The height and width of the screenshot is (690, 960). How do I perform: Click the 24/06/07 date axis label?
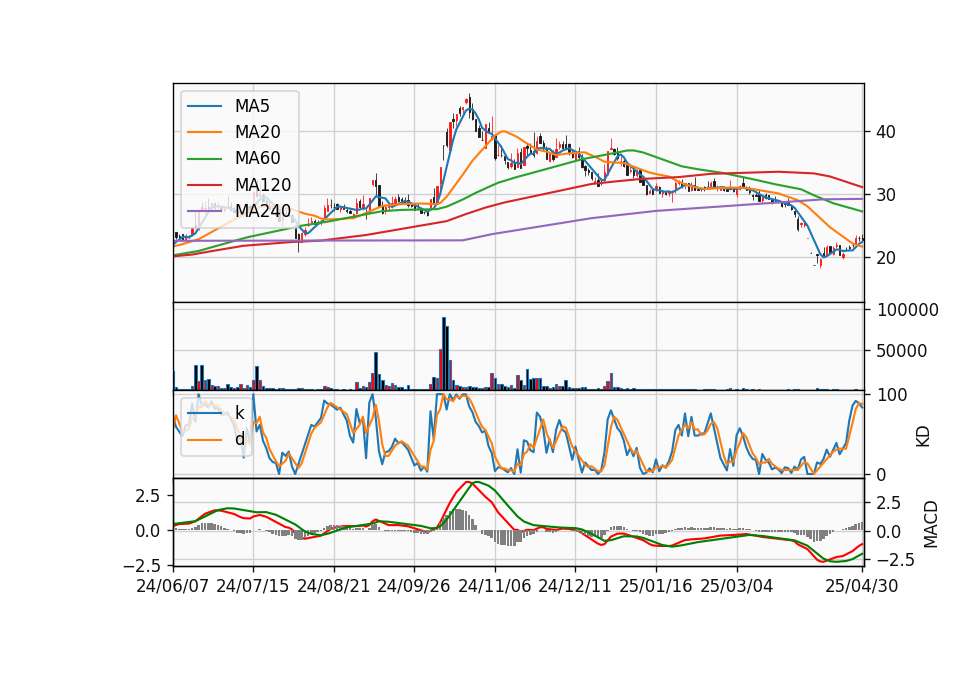(x=173, y=586)
